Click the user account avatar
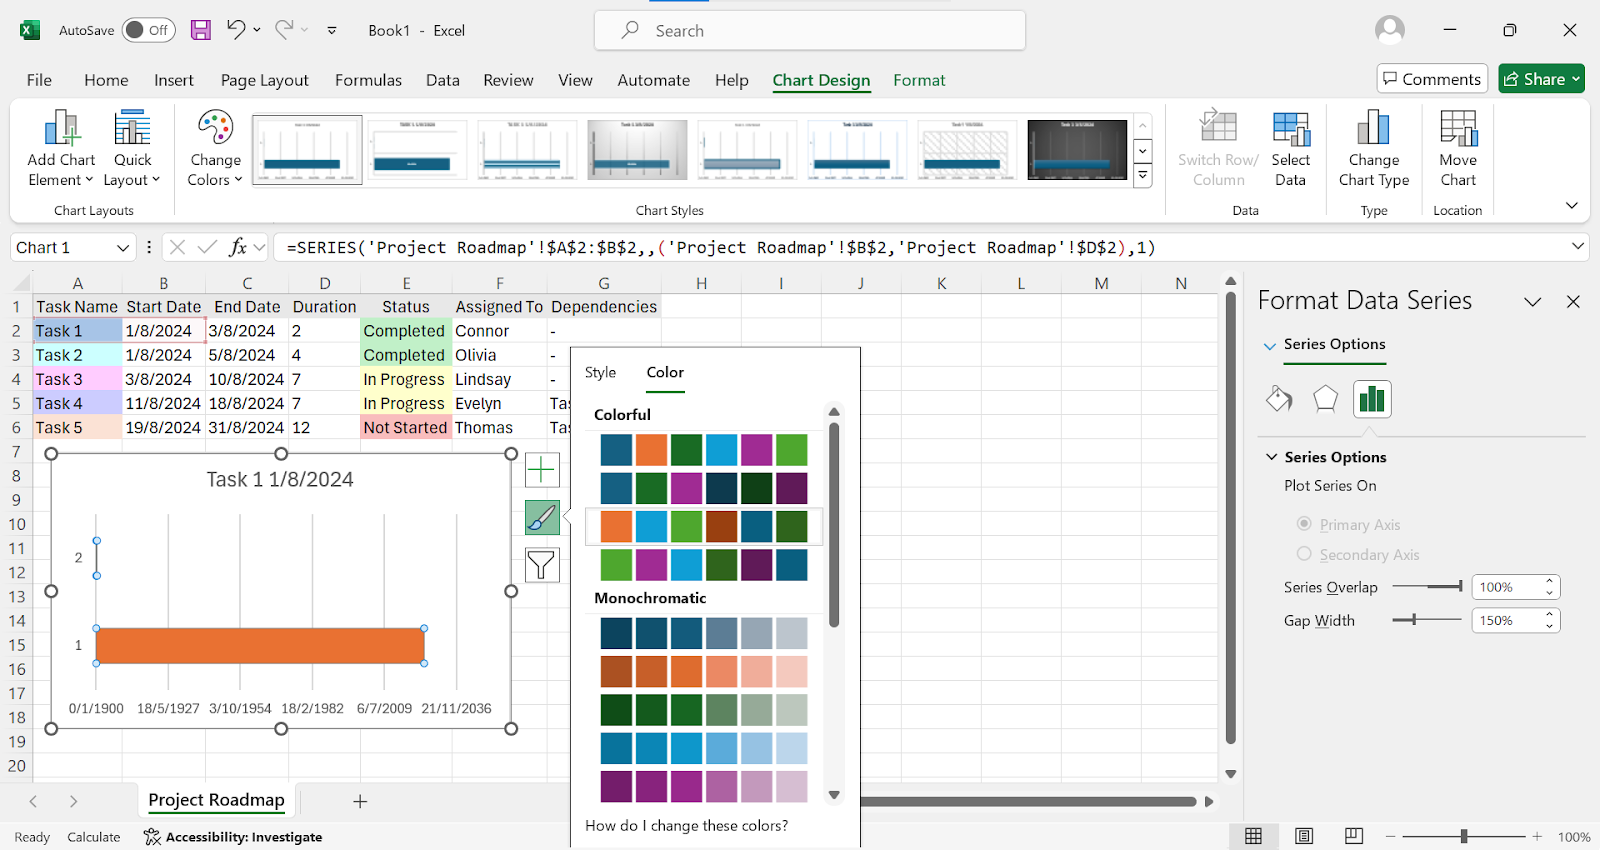 tap(1390, 30)
